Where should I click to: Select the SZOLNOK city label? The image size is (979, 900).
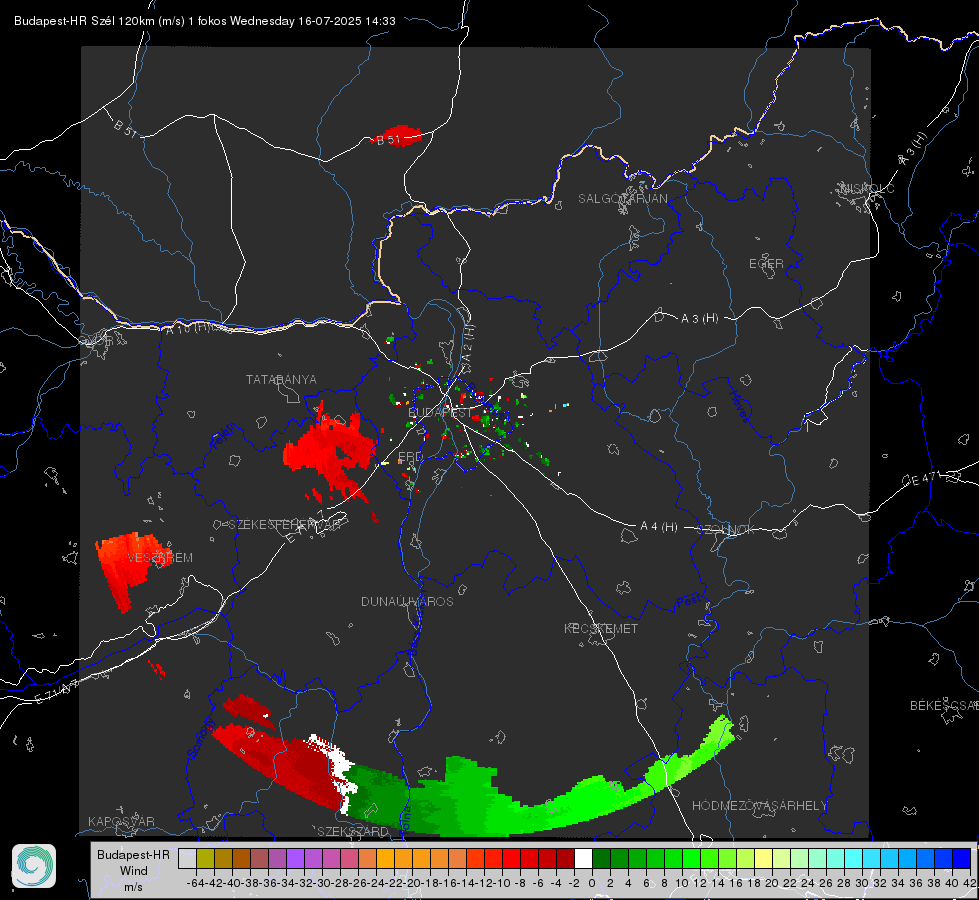tap(726, 529)
